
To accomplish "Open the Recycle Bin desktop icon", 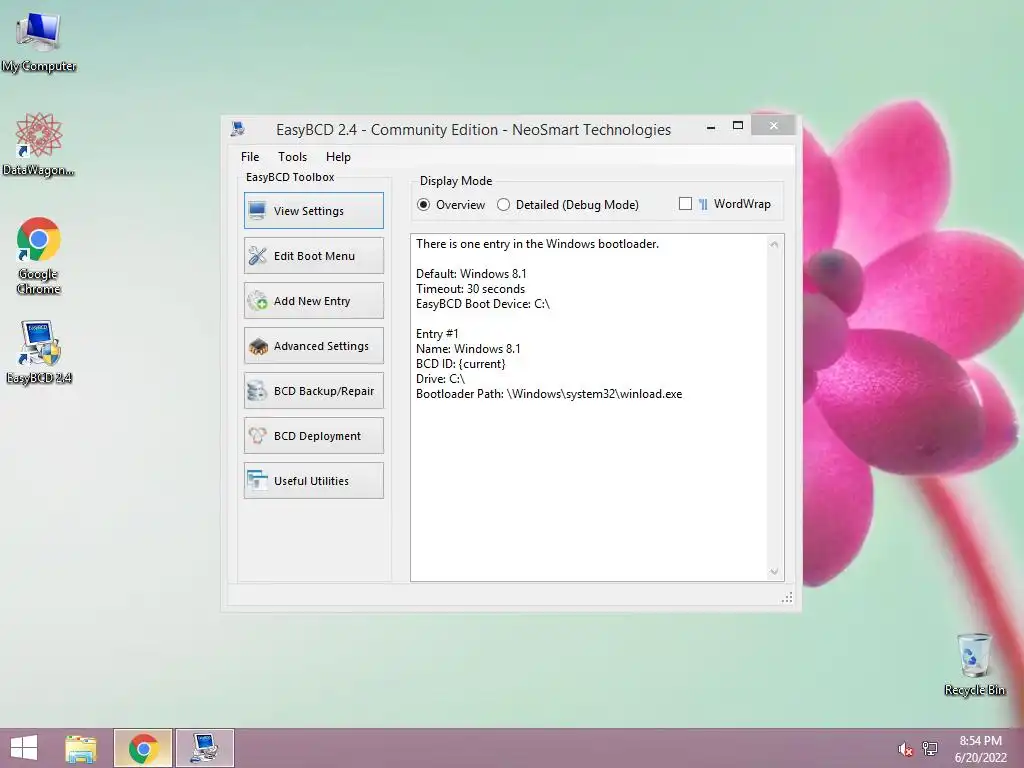I will [x=974, y=664].
